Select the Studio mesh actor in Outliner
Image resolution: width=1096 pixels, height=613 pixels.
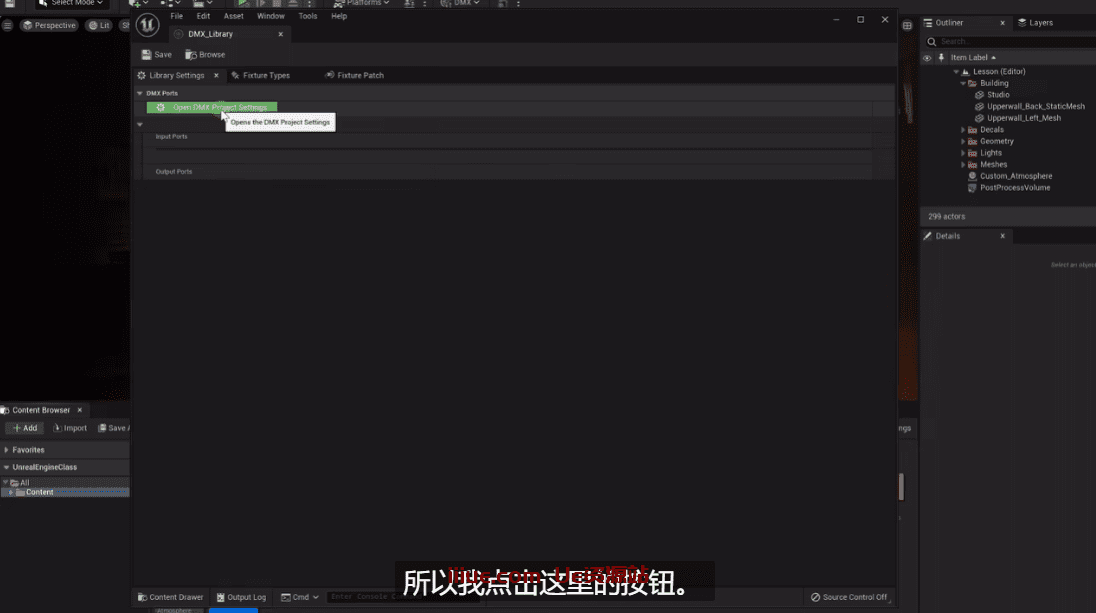click(x=997, y=95)
